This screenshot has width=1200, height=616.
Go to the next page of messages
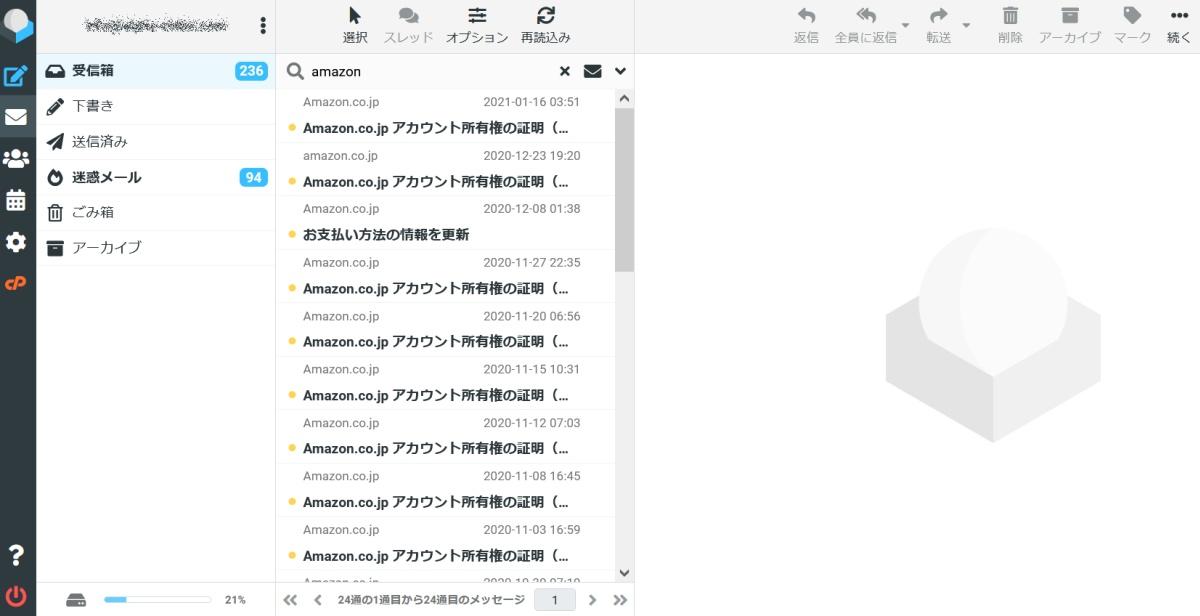pyautogui.click(x=592, y=600)
